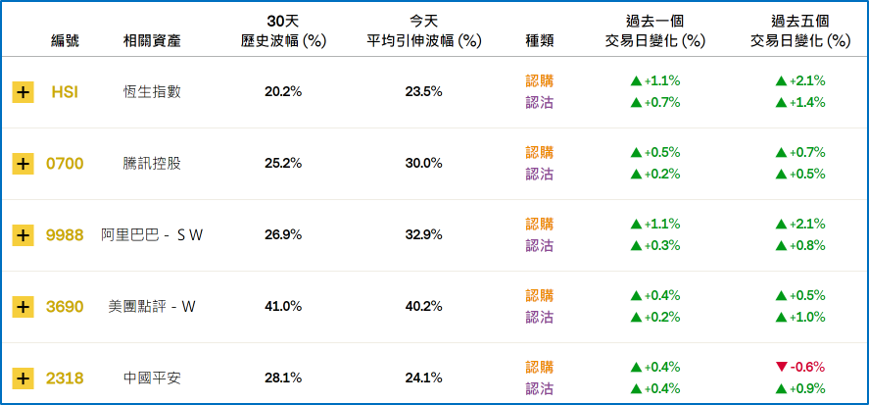Select 認沽 type in 0700 row
This screenshot has height=405, width=869.
[539, 175]
